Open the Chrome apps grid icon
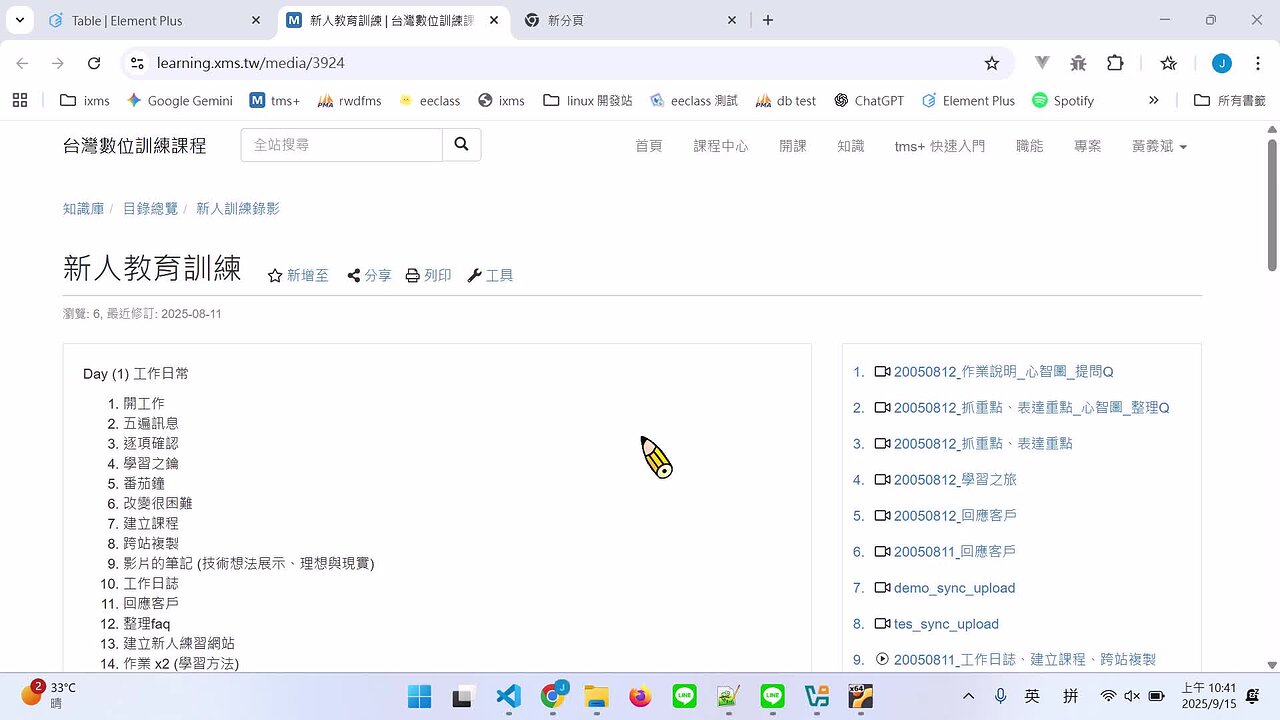Viewport: 1280px width, 720px height. coord(20,100)
